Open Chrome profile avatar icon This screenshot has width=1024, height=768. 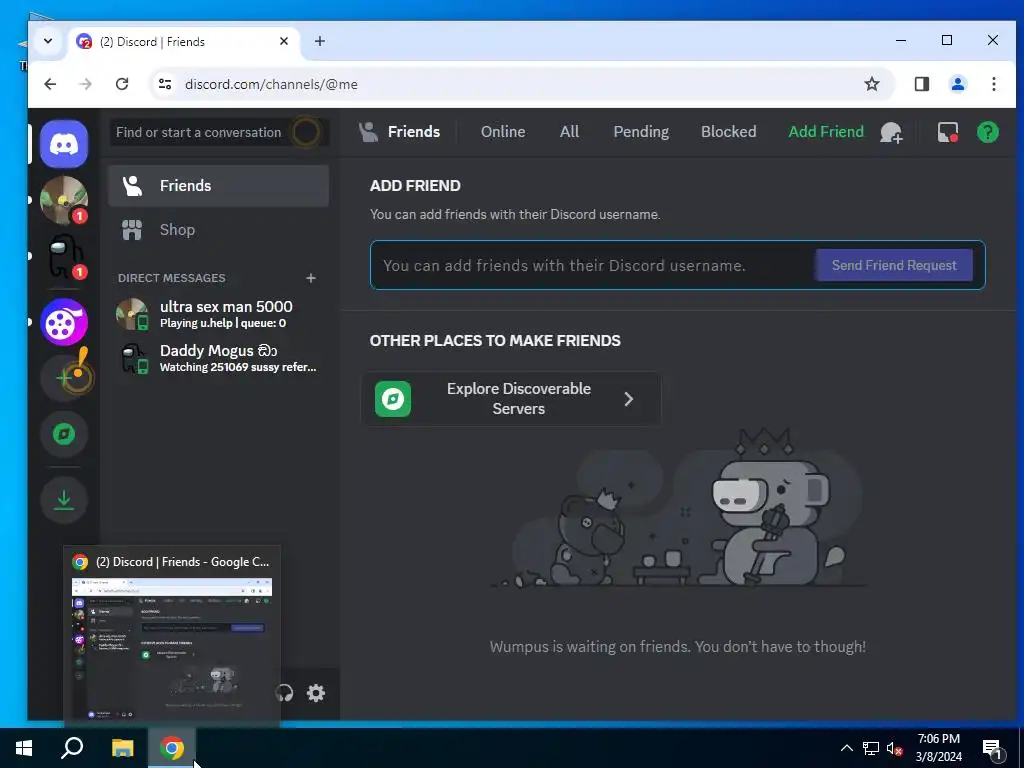pyautogui.click(x=958, y=84)
